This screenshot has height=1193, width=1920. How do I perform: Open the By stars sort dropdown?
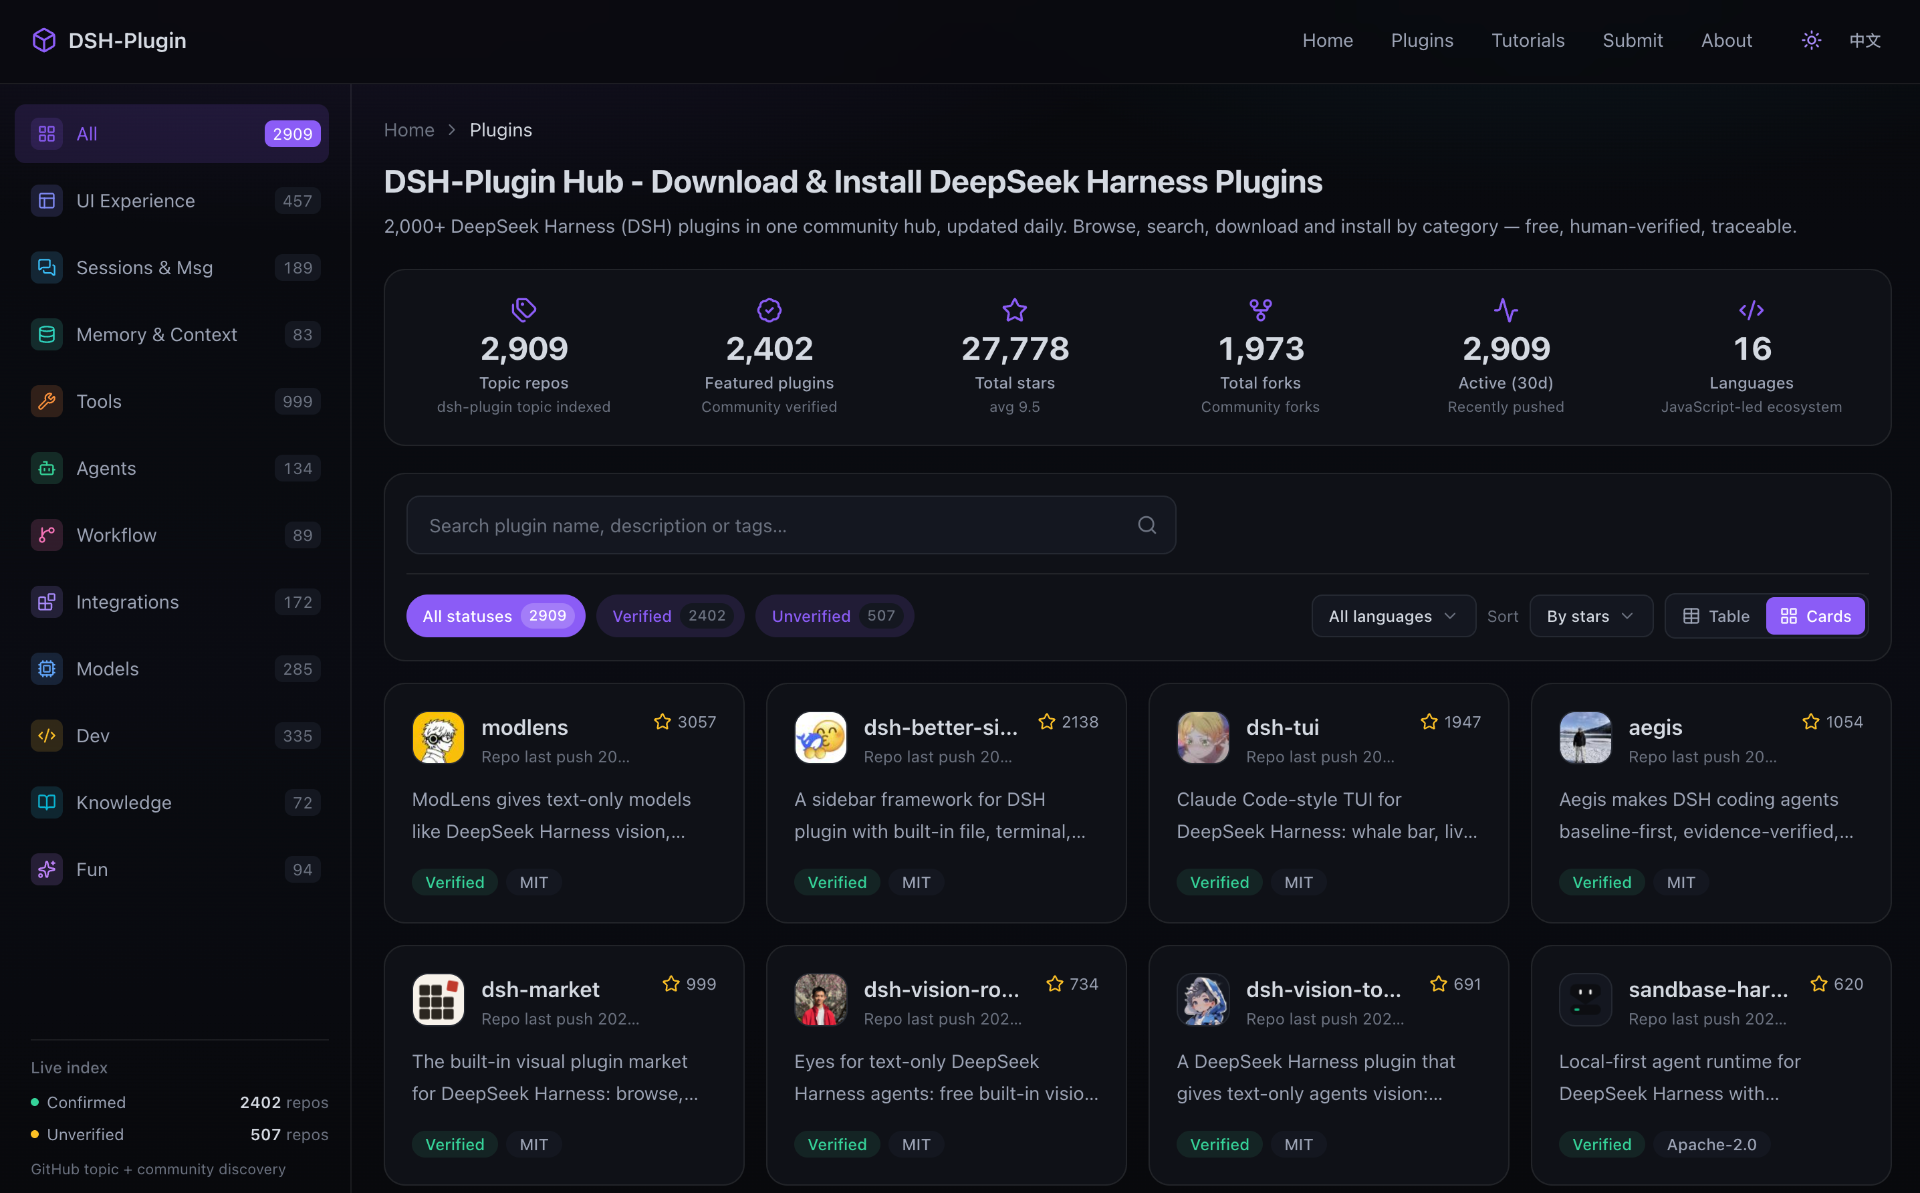pos(1590,616)
